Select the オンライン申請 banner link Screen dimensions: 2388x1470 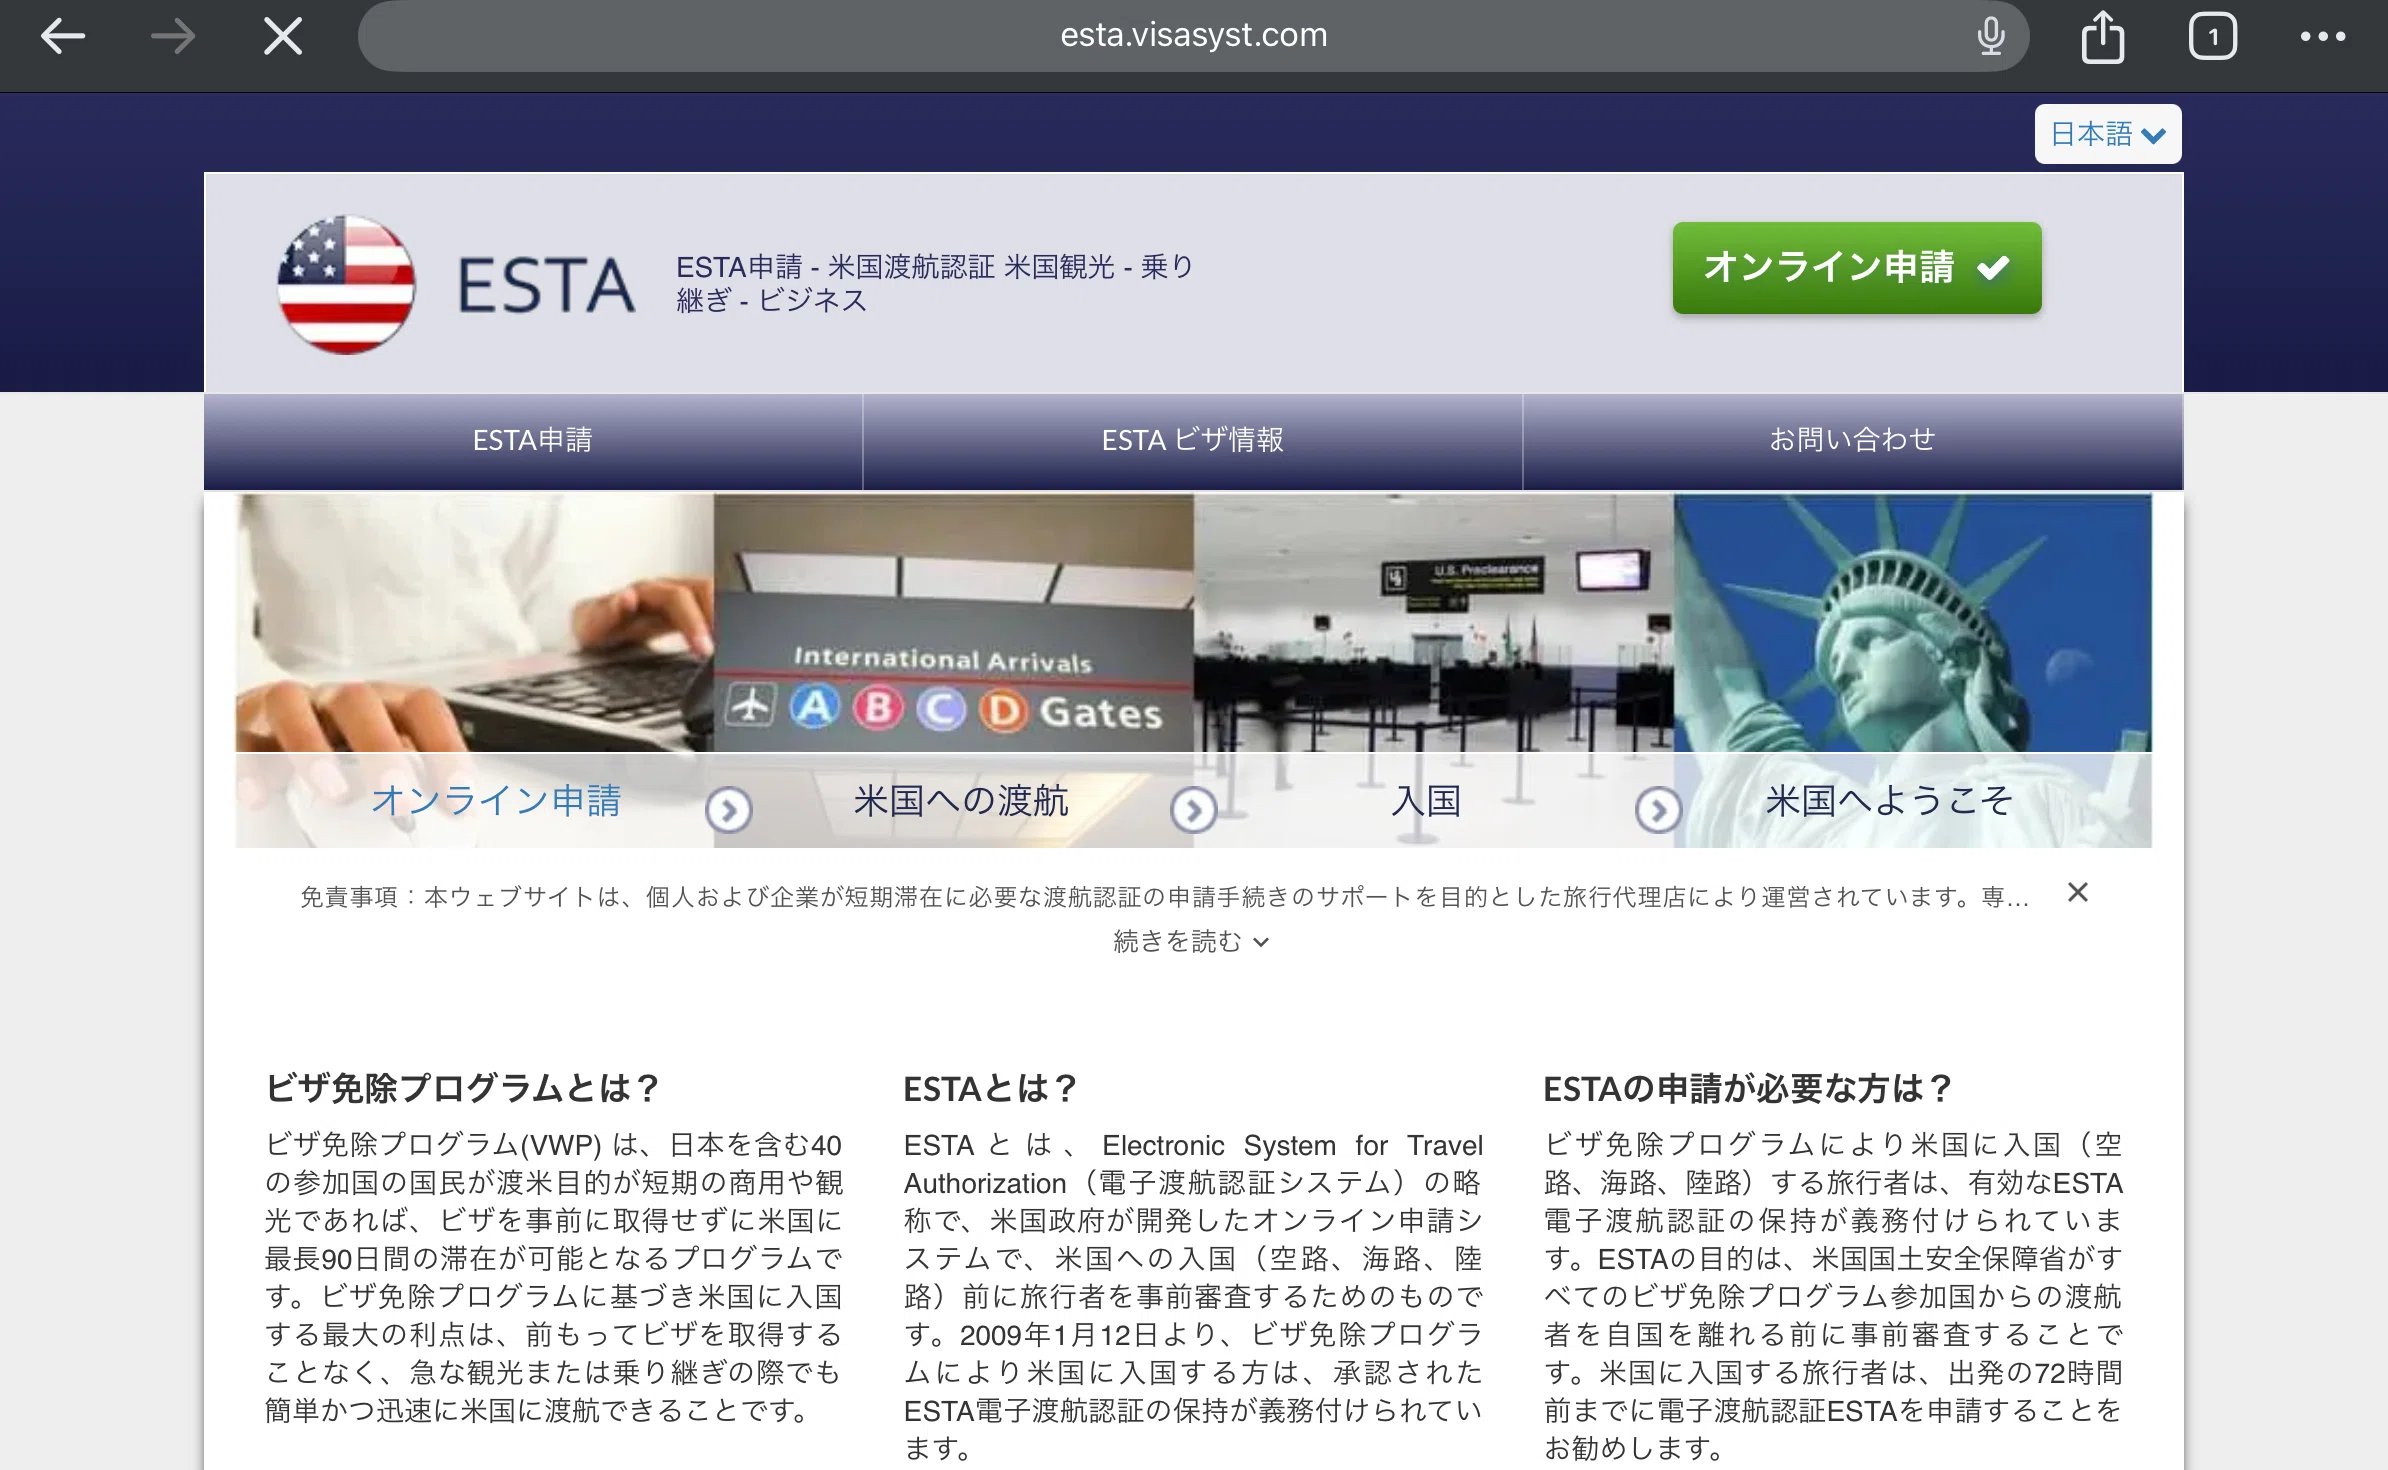496,801
